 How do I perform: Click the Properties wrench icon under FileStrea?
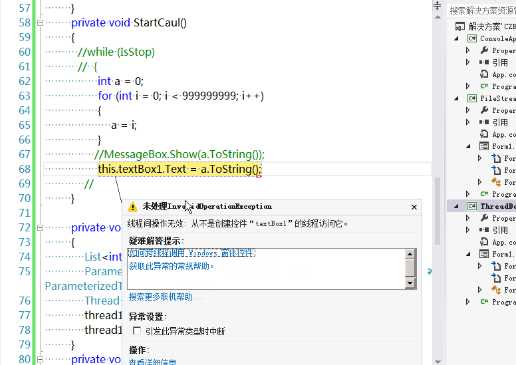click(484, 110)
